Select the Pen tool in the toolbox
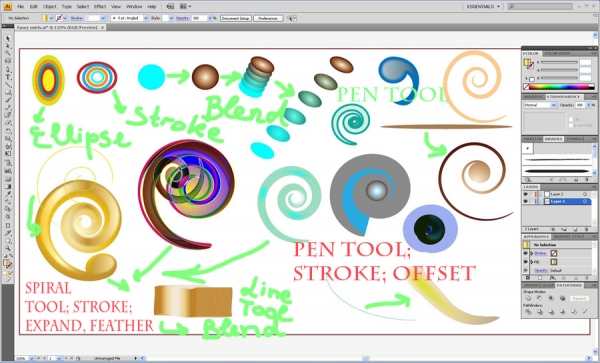Screen dimensions: 600x363 click(x=8, y=69)
